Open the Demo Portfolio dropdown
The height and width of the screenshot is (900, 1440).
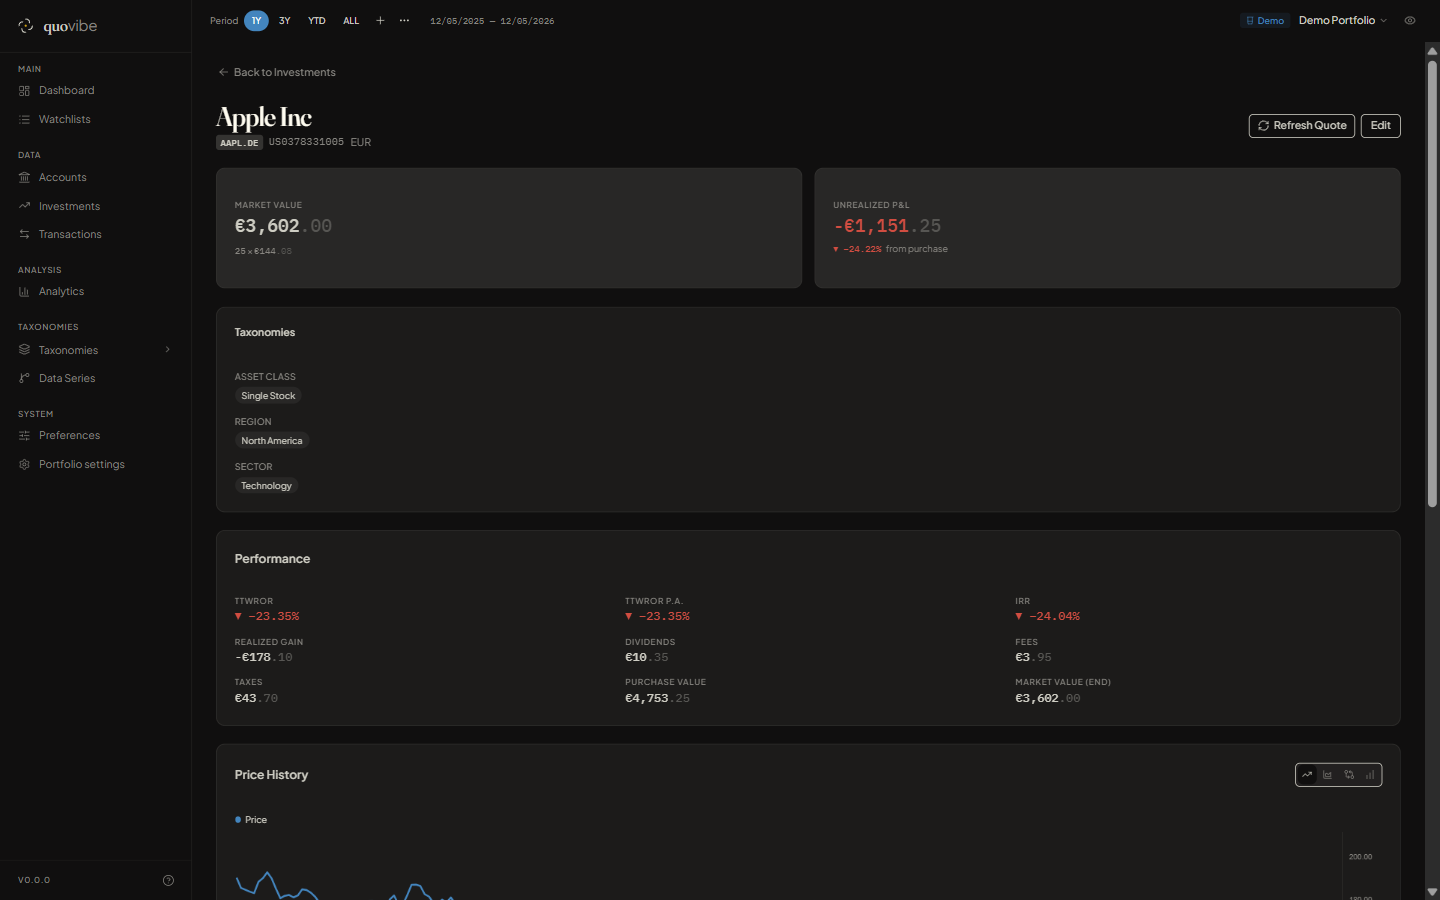coord(1342,21)
